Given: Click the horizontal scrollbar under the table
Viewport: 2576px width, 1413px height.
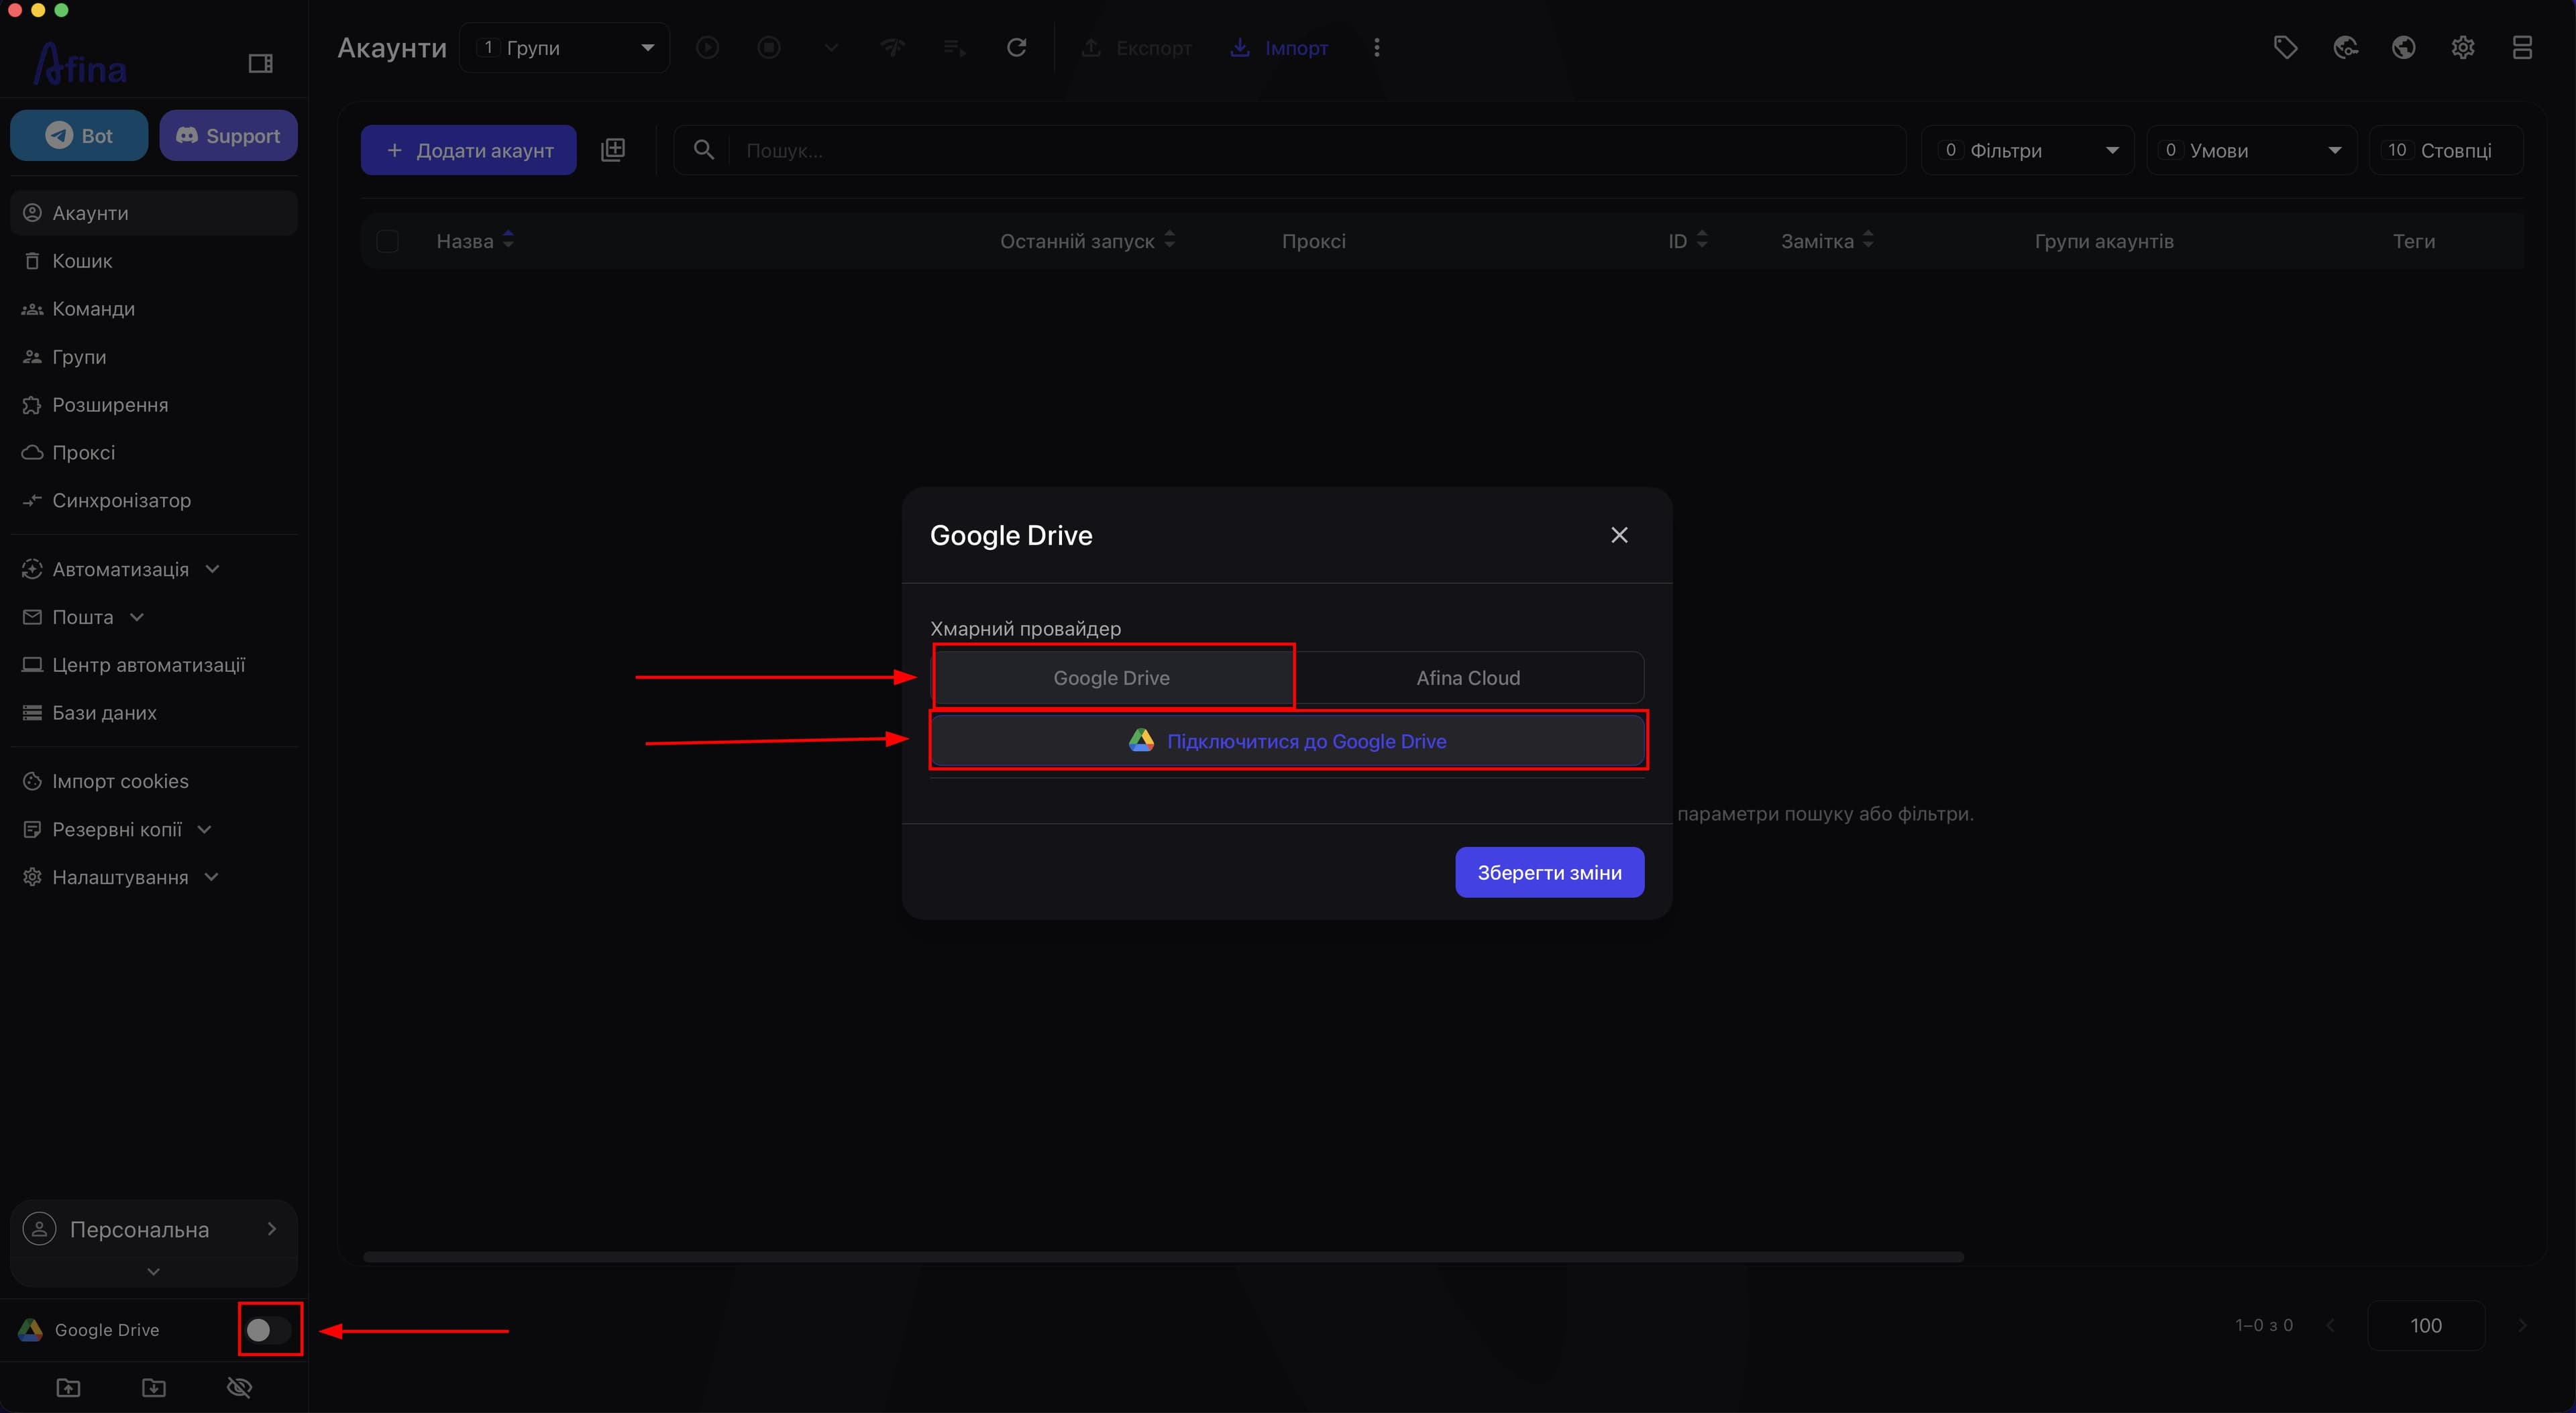Looking at the screenshot, I should click(1163, 1257).
